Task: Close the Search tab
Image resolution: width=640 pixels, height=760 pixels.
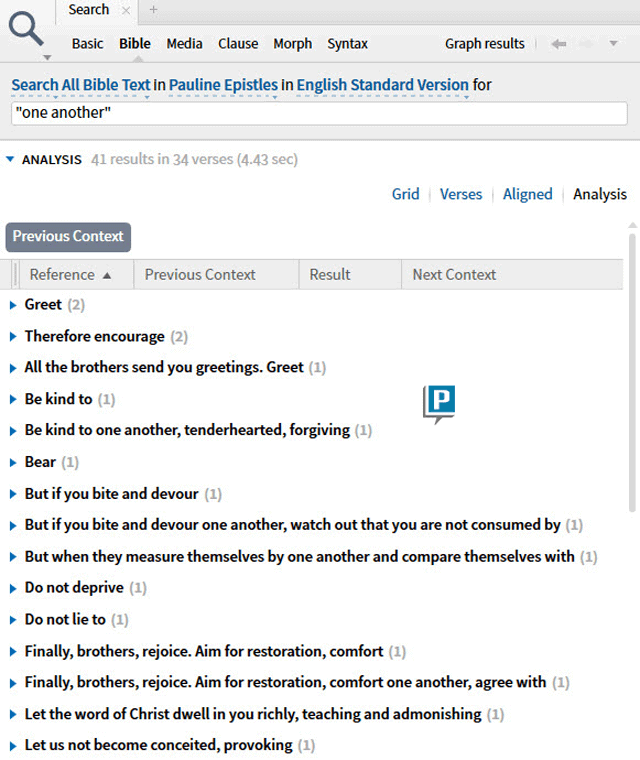Action: pos(125,10)
